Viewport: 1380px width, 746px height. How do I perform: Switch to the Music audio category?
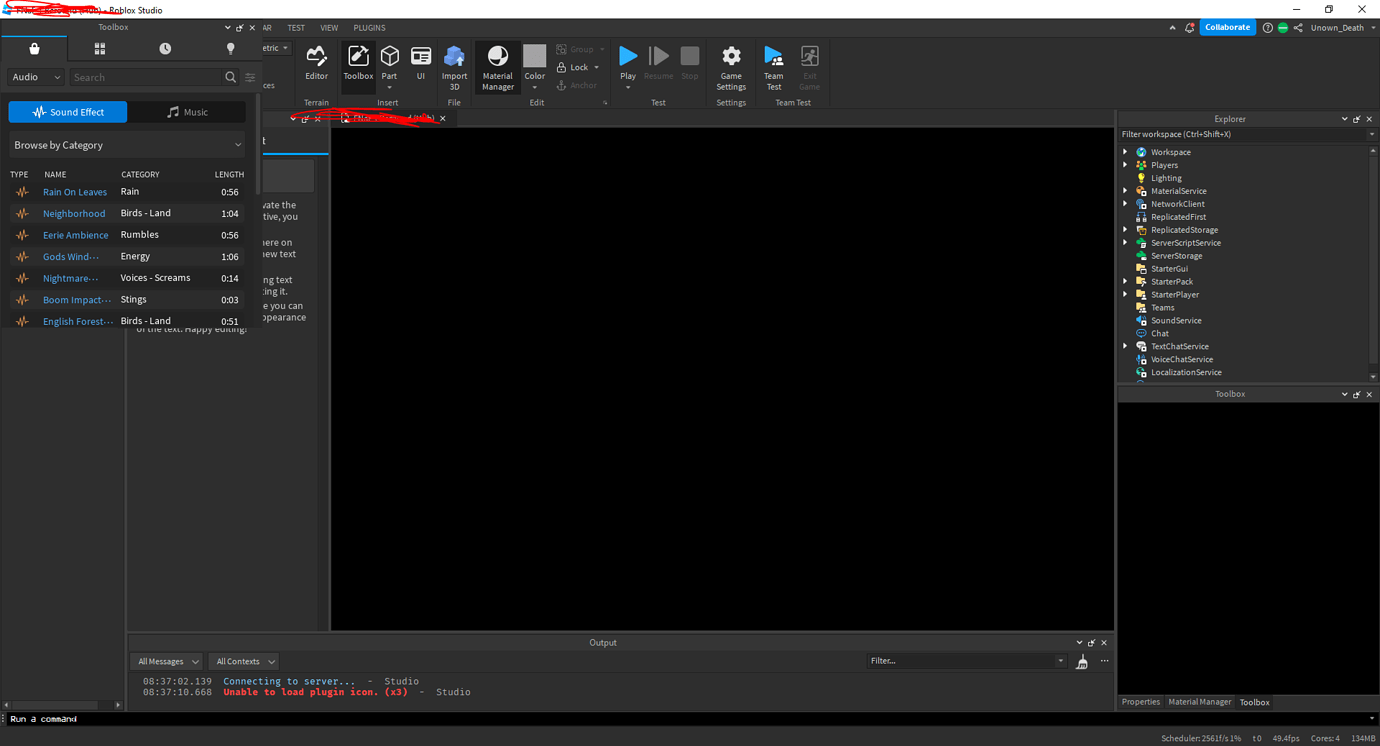click(186, 111)
